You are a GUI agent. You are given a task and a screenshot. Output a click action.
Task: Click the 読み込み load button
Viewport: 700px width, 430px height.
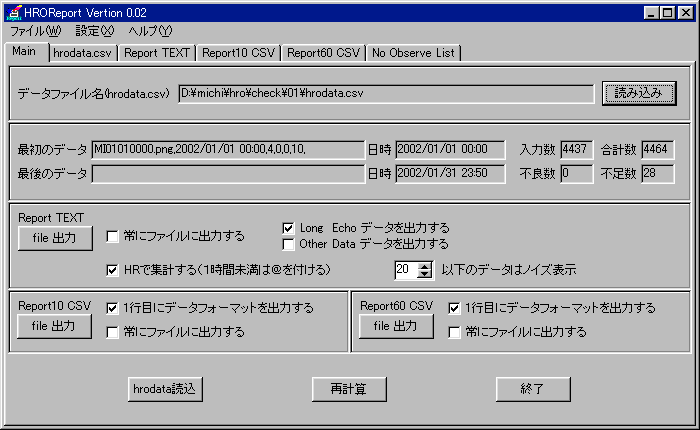639,93
